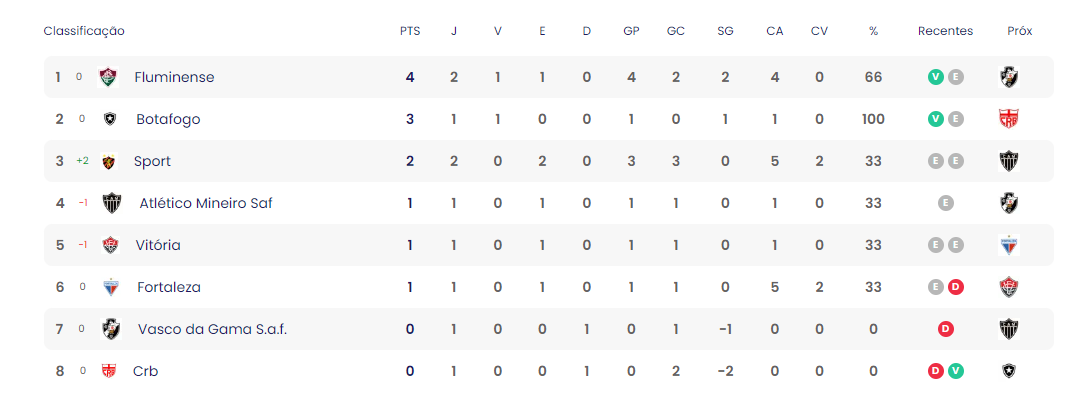The height and width of the screenshot is (412, 1068).
Task: Sort table by PTS column header
Action: [x=410, y=31]
